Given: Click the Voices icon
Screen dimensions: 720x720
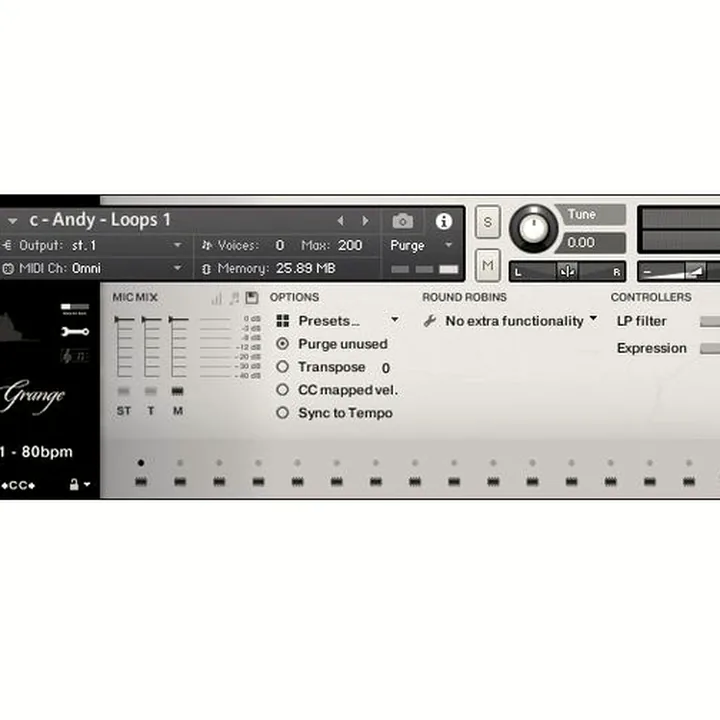Looking at the screenshot, I should [207, 246].
